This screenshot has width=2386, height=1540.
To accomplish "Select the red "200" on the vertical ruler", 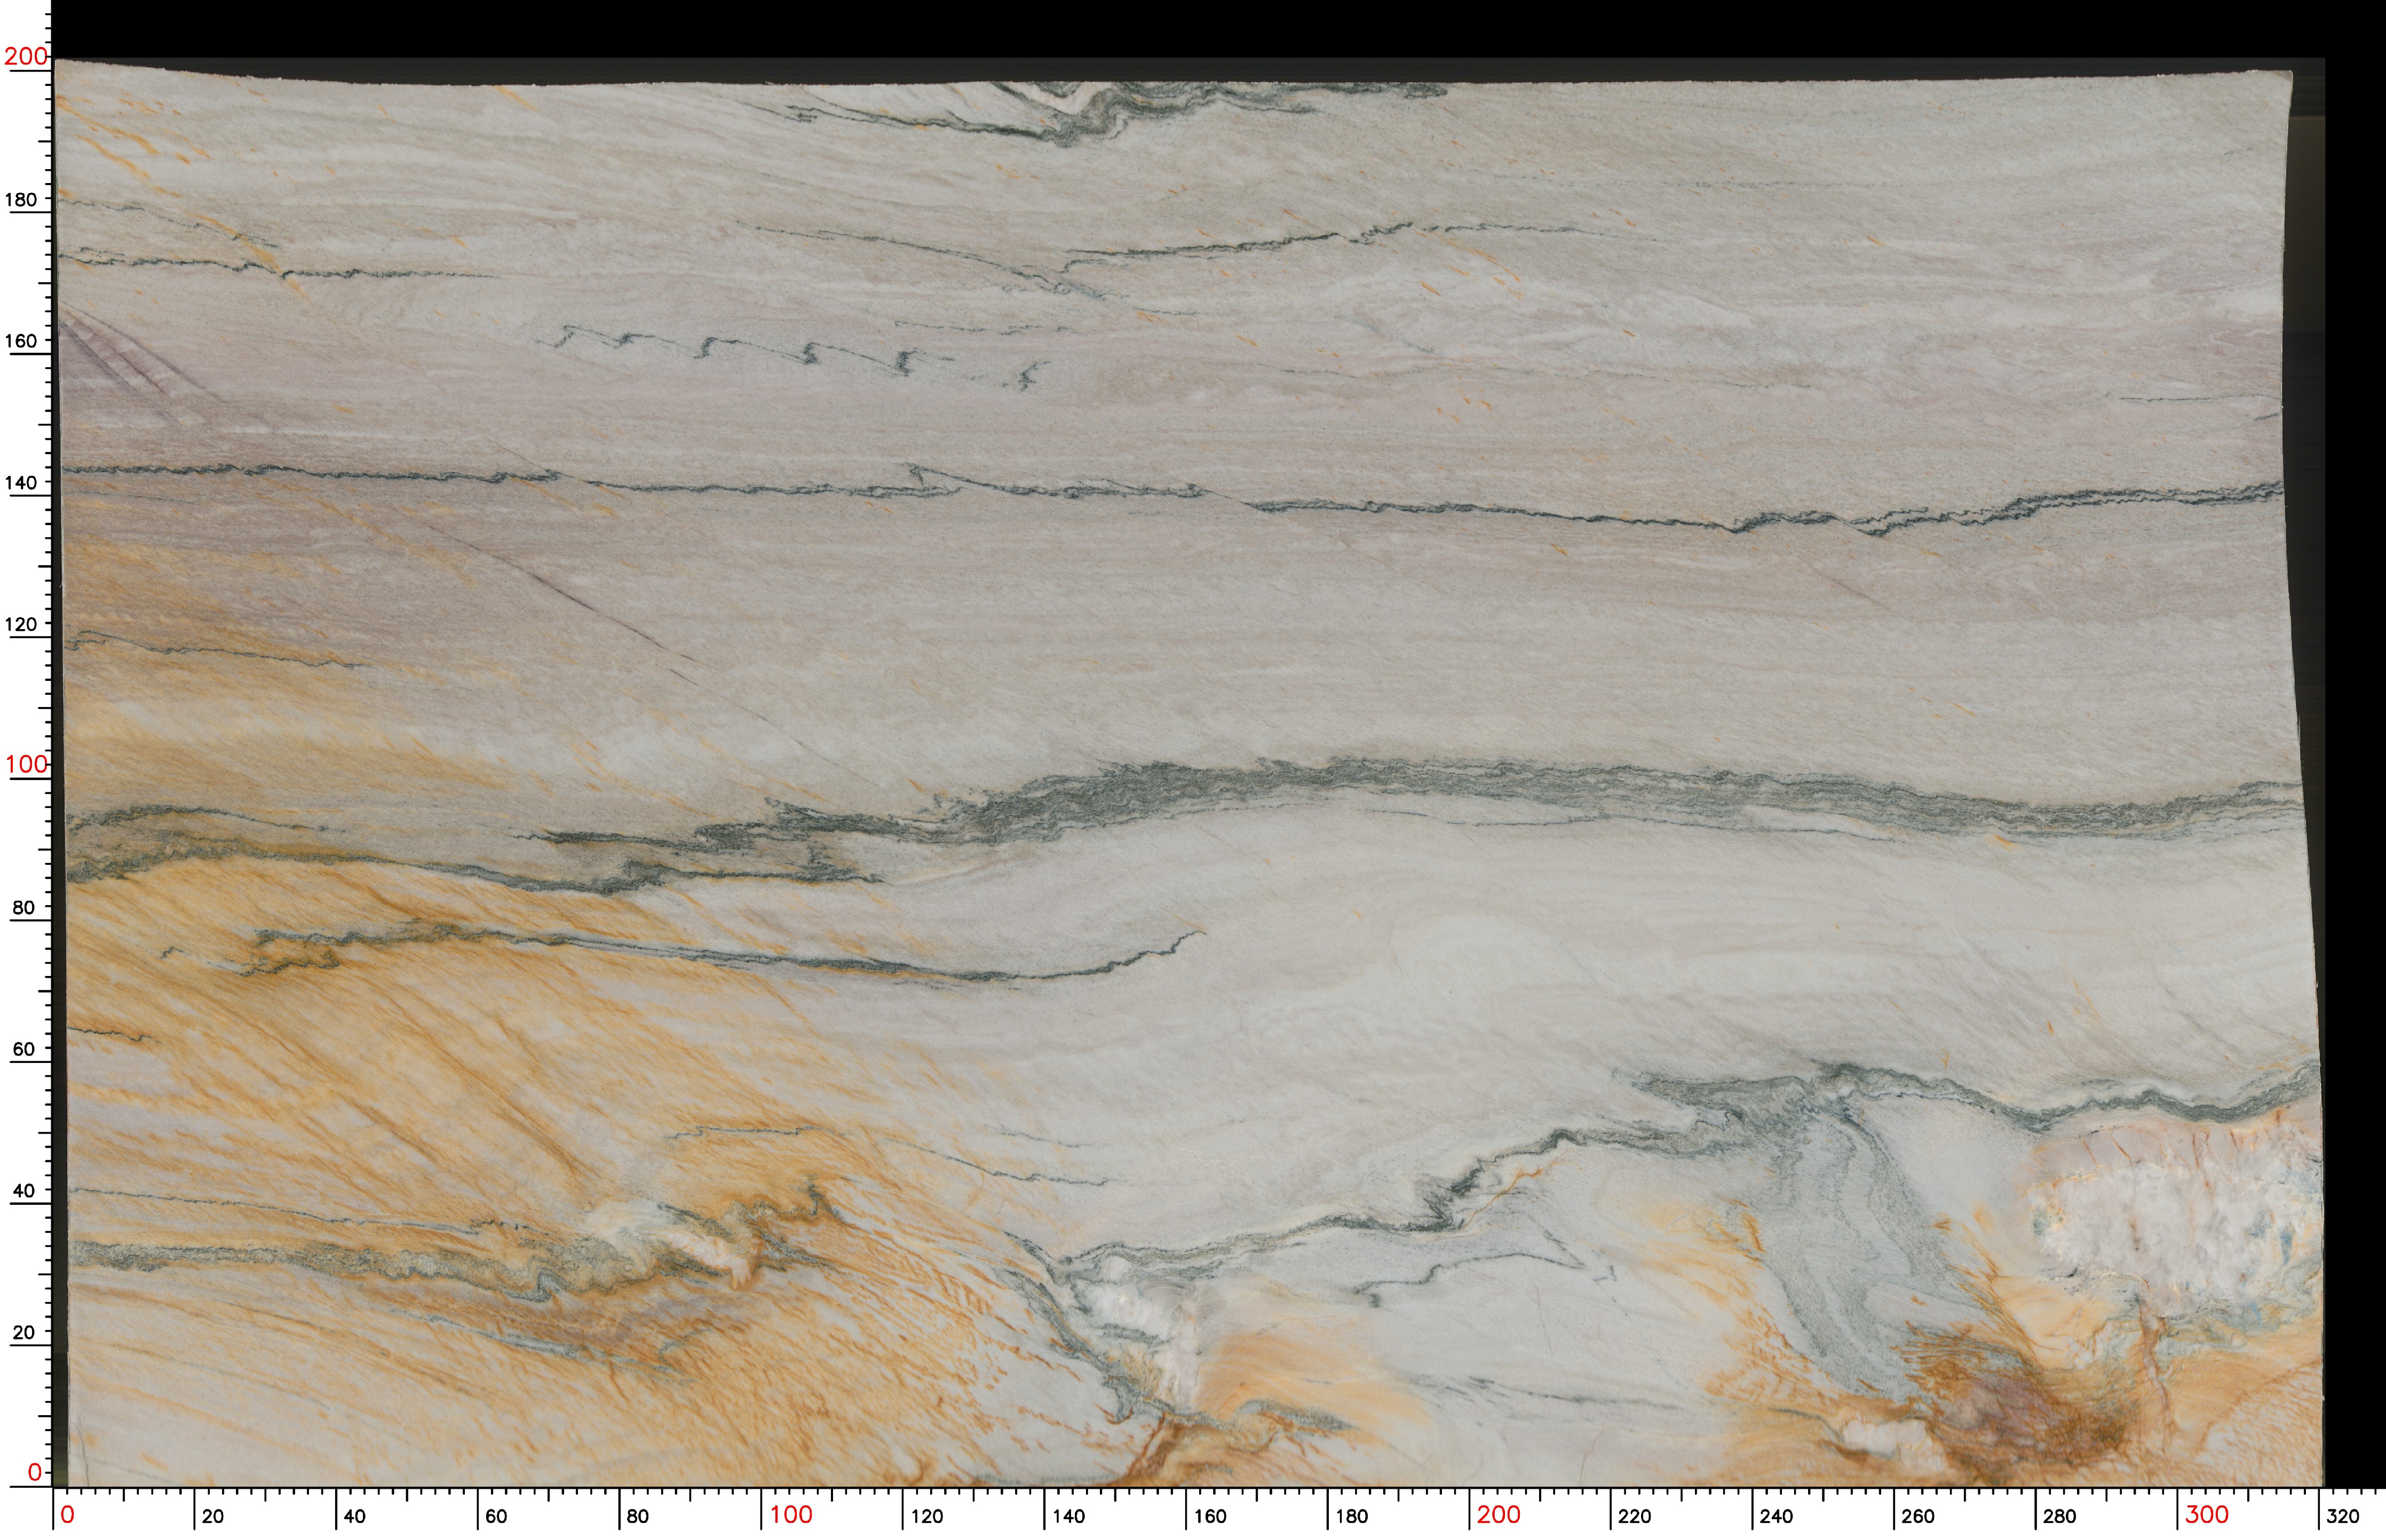I will (26, 56).
